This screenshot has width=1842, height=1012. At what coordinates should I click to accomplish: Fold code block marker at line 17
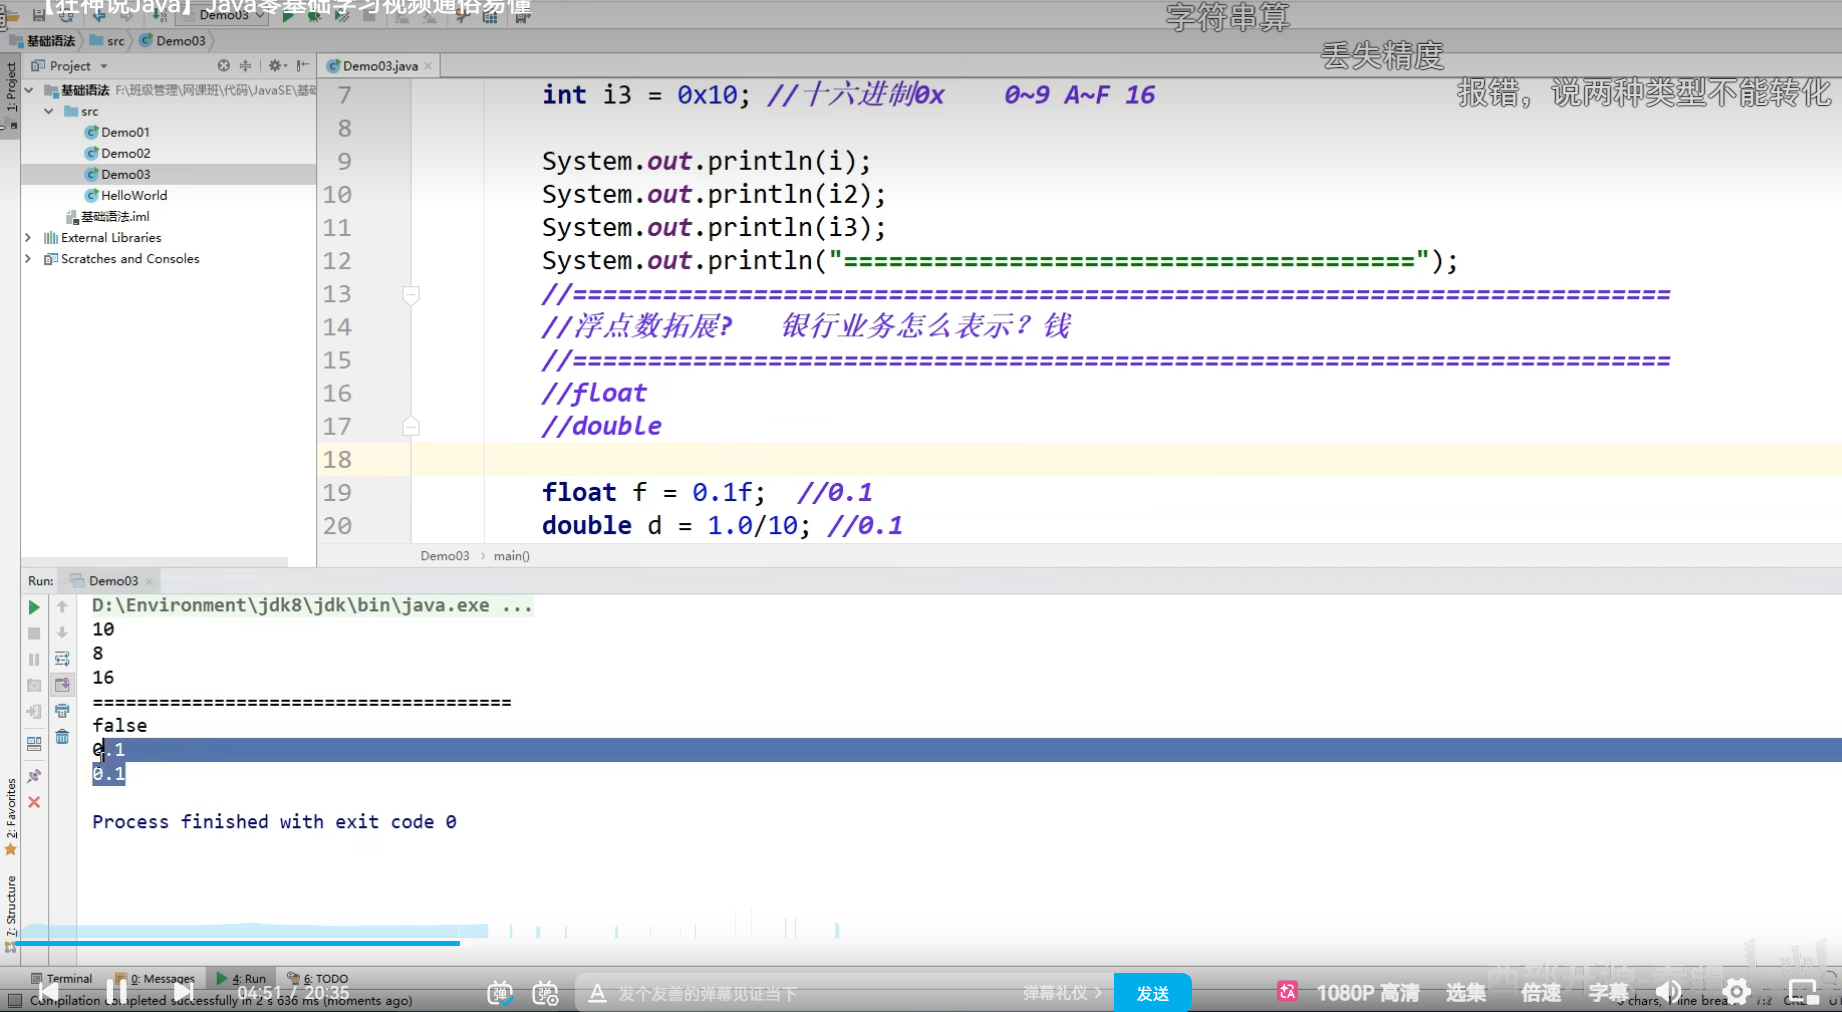pyautogui.click(x=410, y=427)
